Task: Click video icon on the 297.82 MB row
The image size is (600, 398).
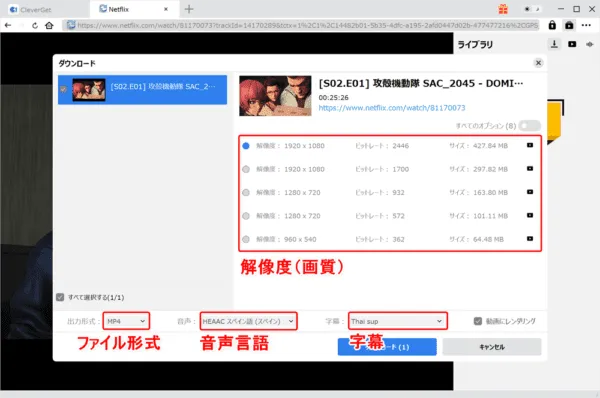Action: (x=530, y=168)
